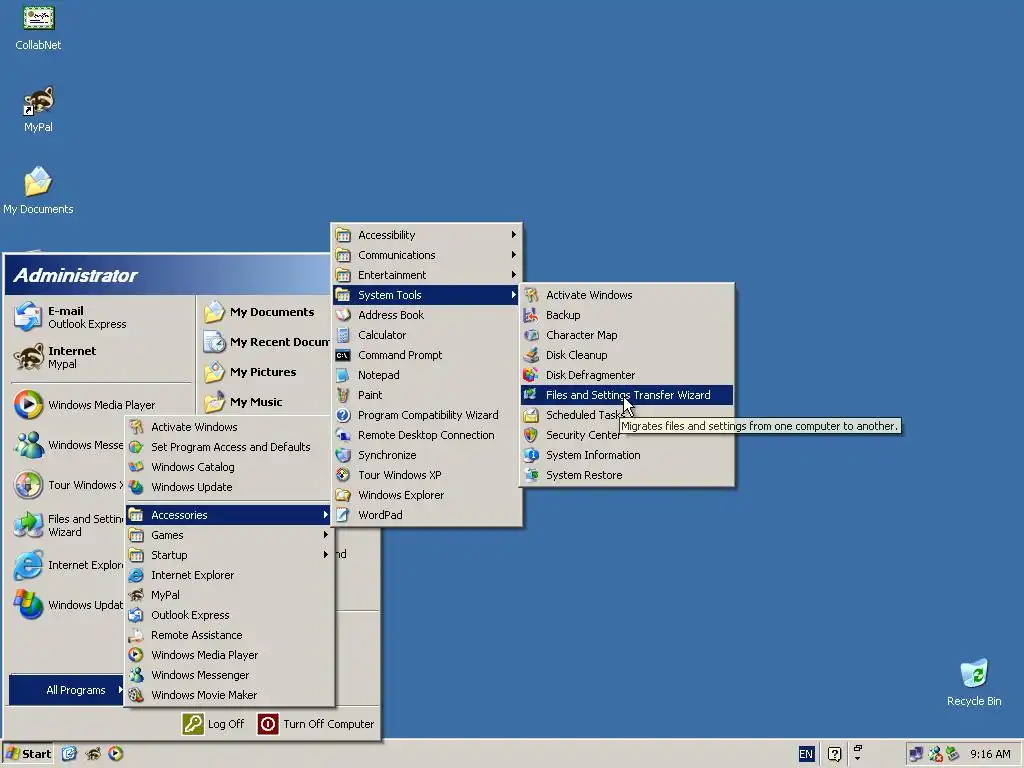Open the CollabNet desktop icon

tap(39, 27)
